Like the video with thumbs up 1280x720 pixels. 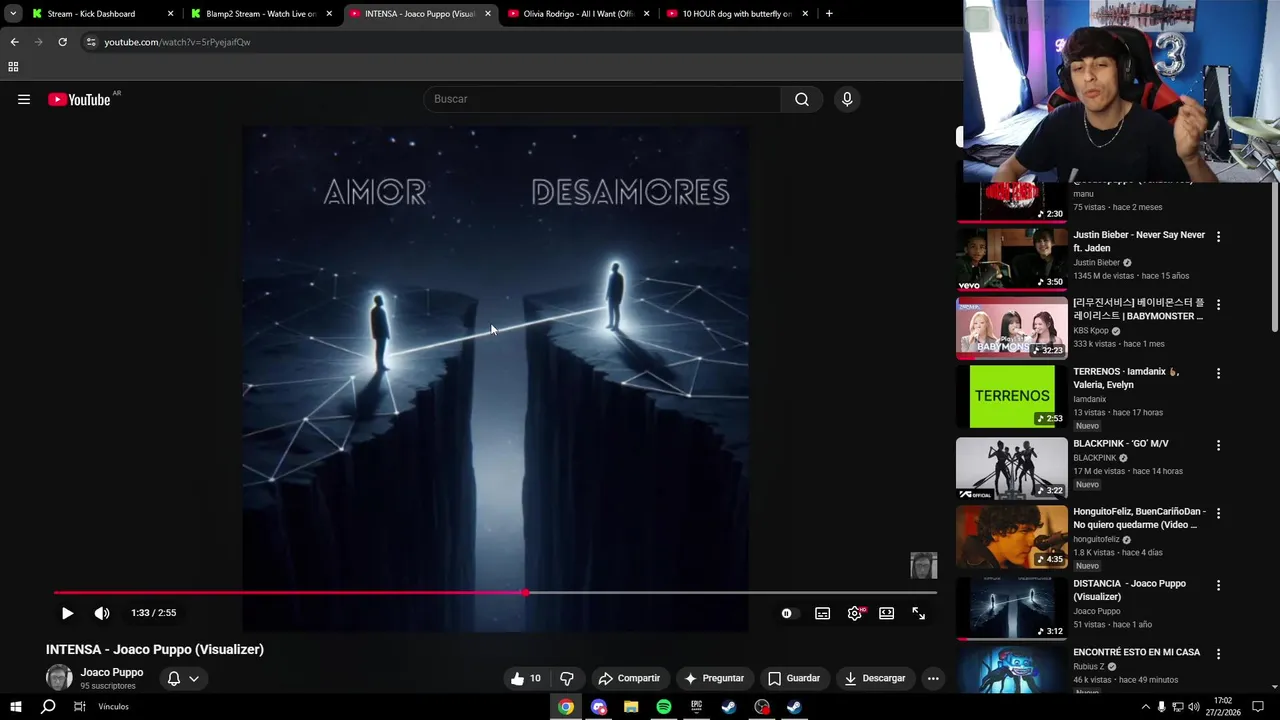tap(525, 678)
